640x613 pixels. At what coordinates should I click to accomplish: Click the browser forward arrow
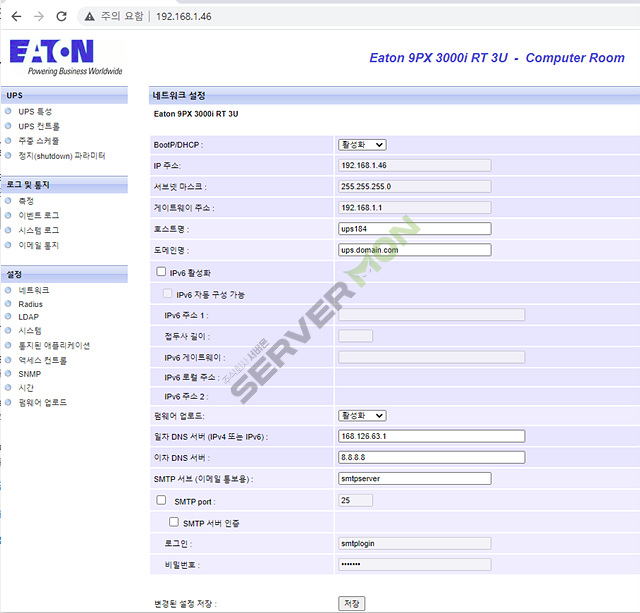tap(39, 16)
